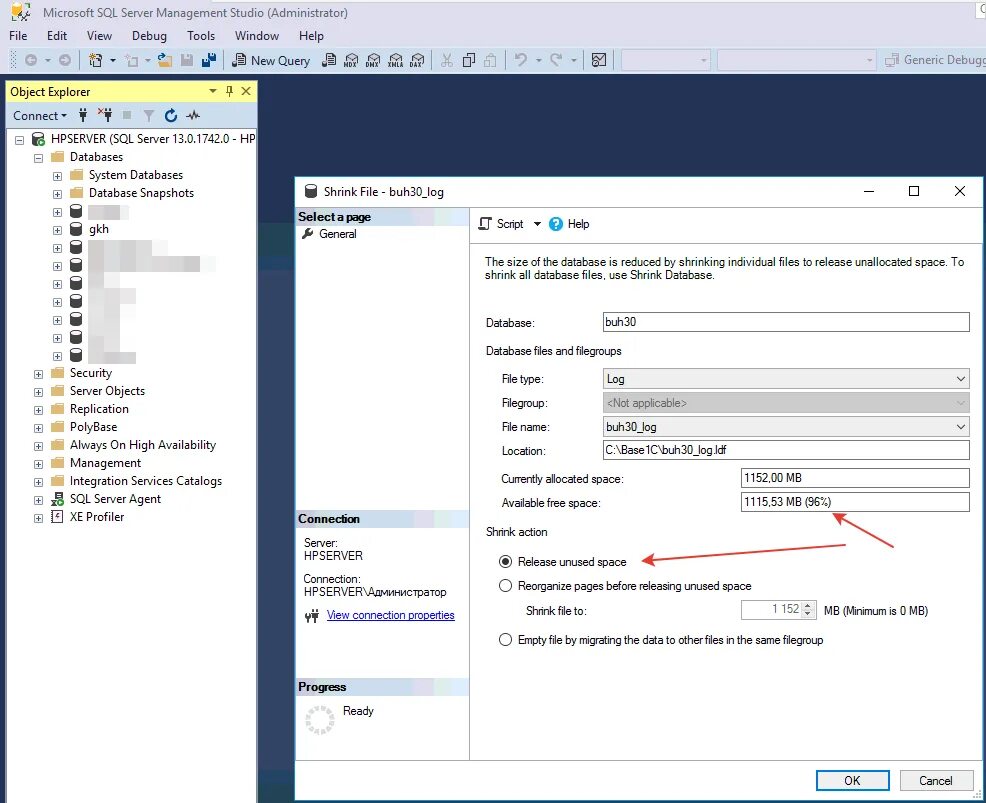This screenshot has height=803, width=986.
Task: Expand the System Databases folder
Action: [57, 176]
